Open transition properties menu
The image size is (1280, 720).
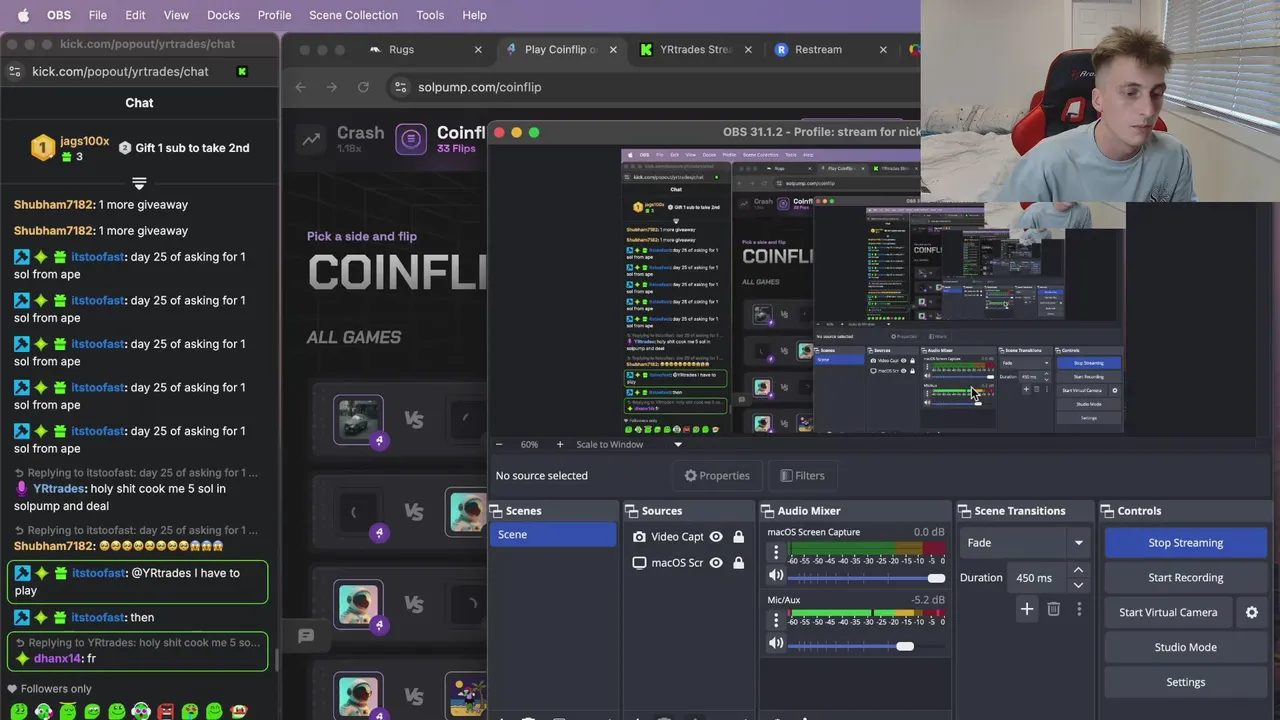[x=1079, y=609]
